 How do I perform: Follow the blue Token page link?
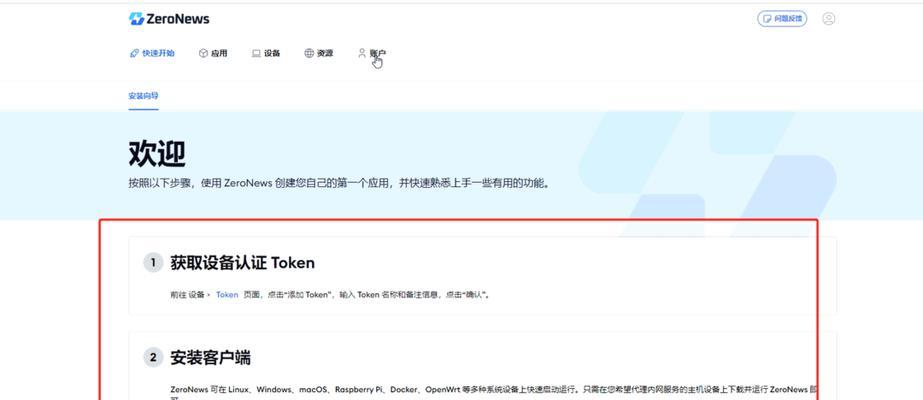[227, 295]
